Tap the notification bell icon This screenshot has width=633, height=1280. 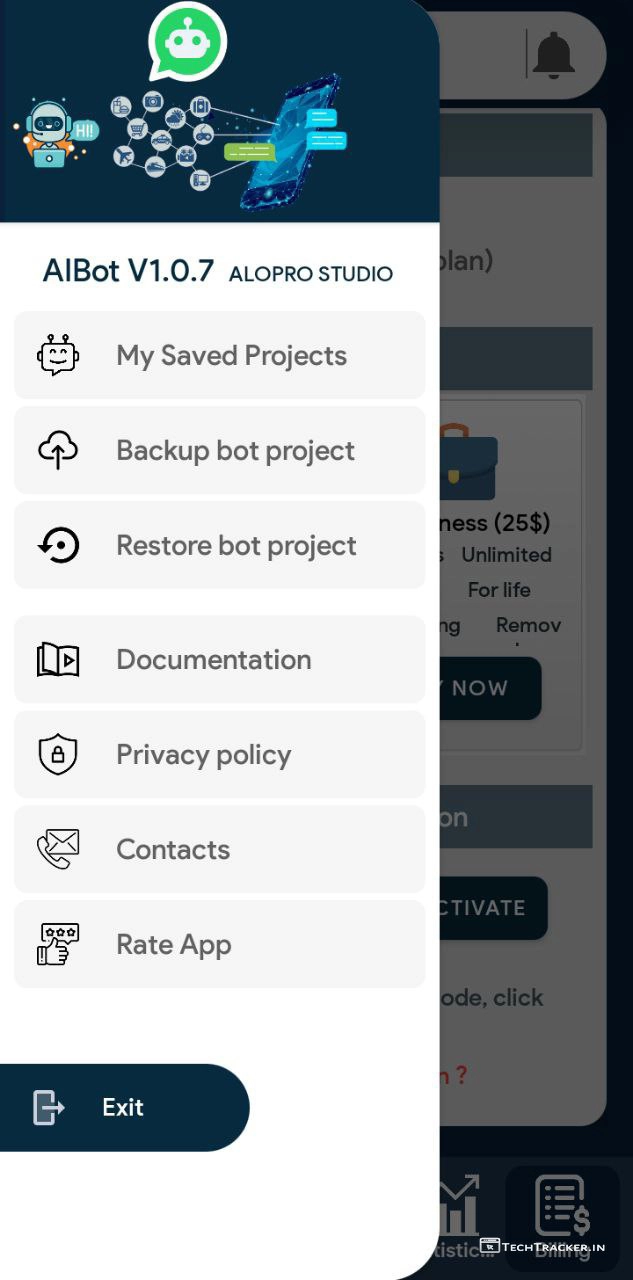(553, 54)
